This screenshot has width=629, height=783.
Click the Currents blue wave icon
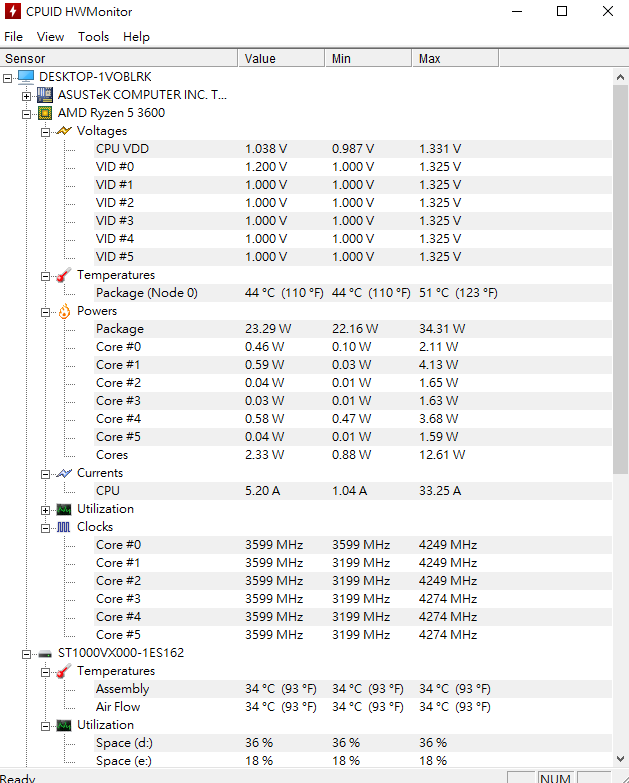(x=64, y=473)
